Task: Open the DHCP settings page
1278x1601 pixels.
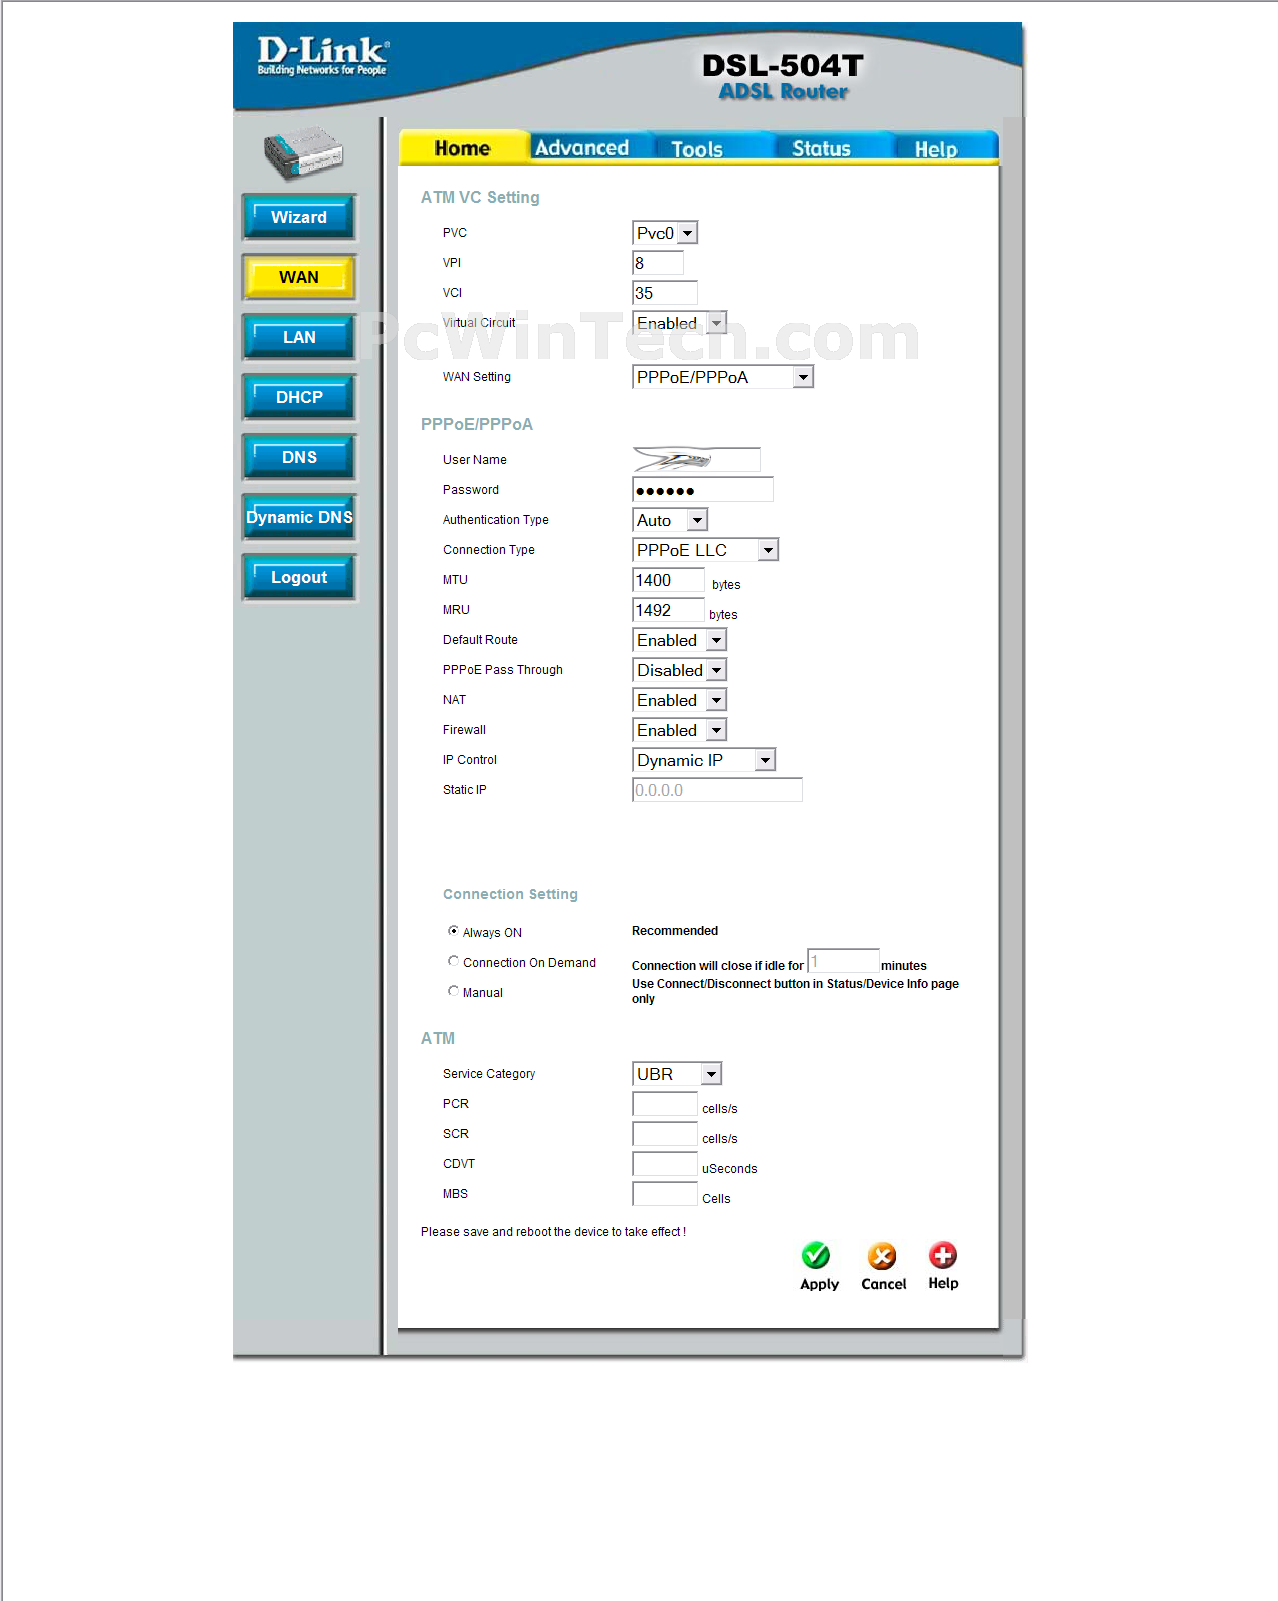Action: pyautogui.click(x=299, y=397)
